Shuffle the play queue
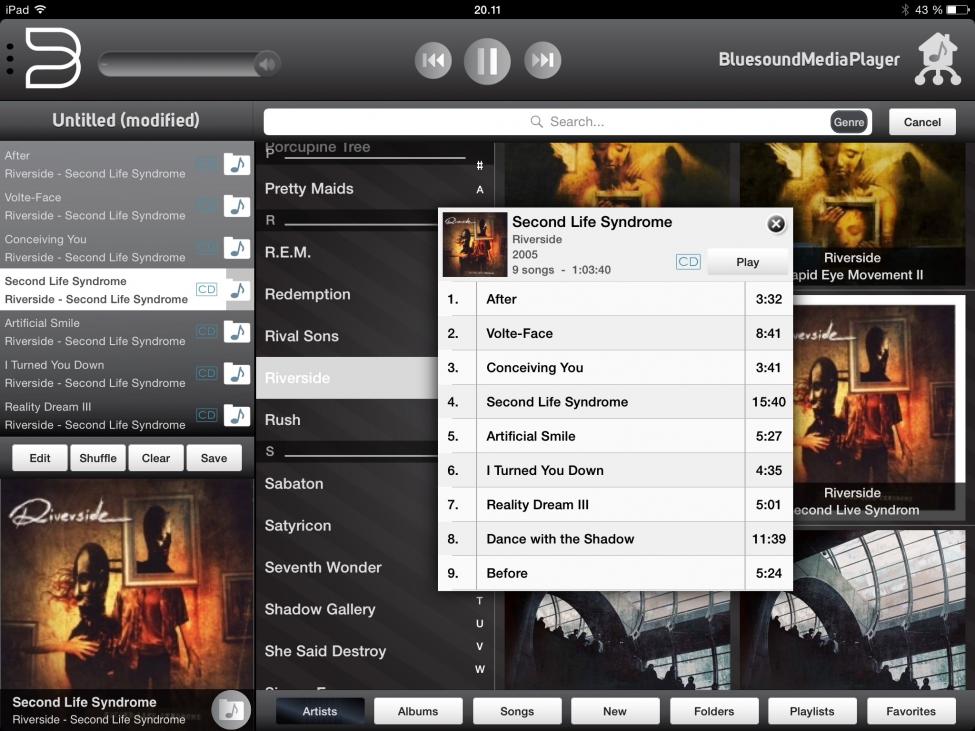The width and height of the screenshot is (975, 731). [98, 458]
